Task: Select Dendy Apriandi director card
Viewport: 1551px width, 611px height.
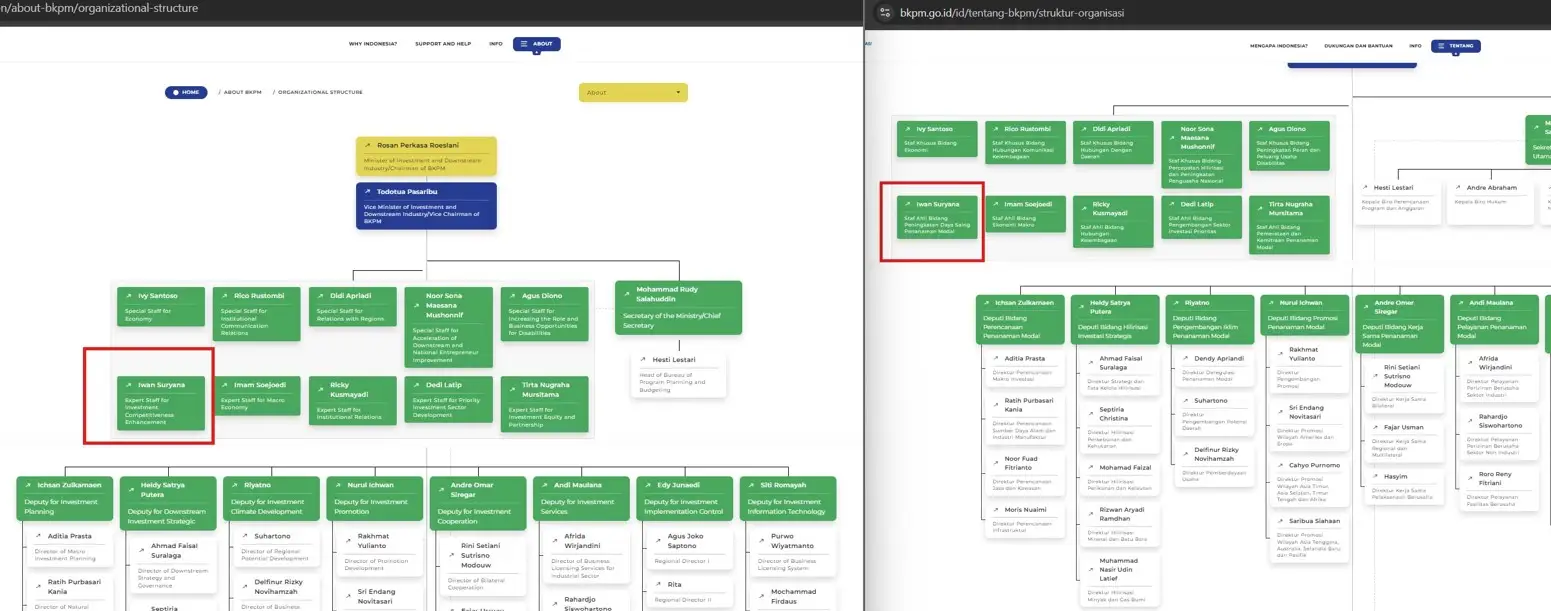Action: pos(1214,367)
